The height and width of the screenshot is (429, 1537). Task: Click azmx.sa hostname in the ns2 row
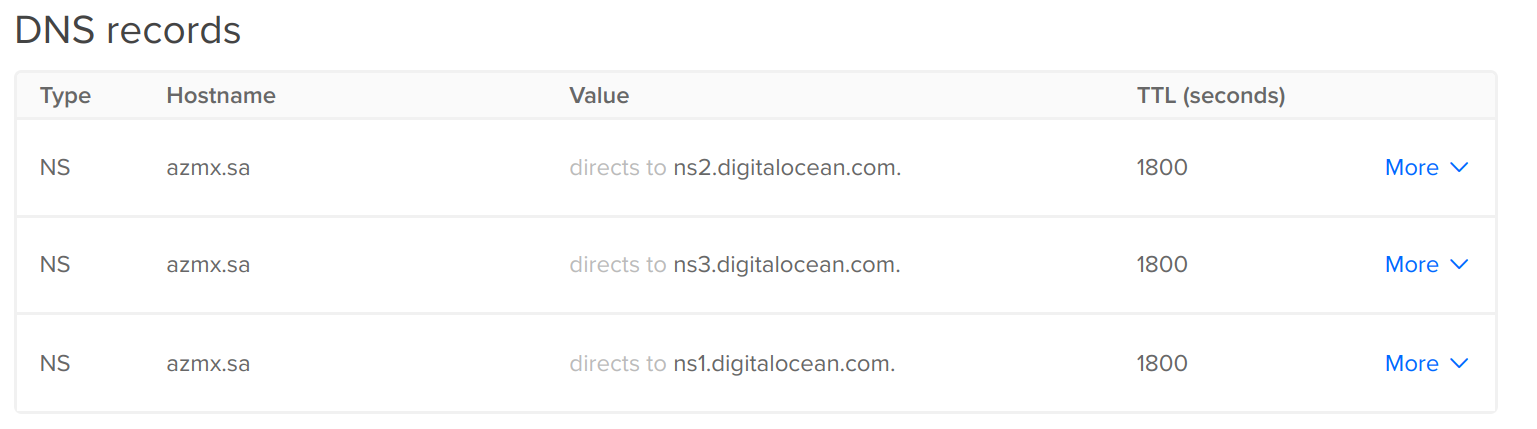click(x=208, y=168)
